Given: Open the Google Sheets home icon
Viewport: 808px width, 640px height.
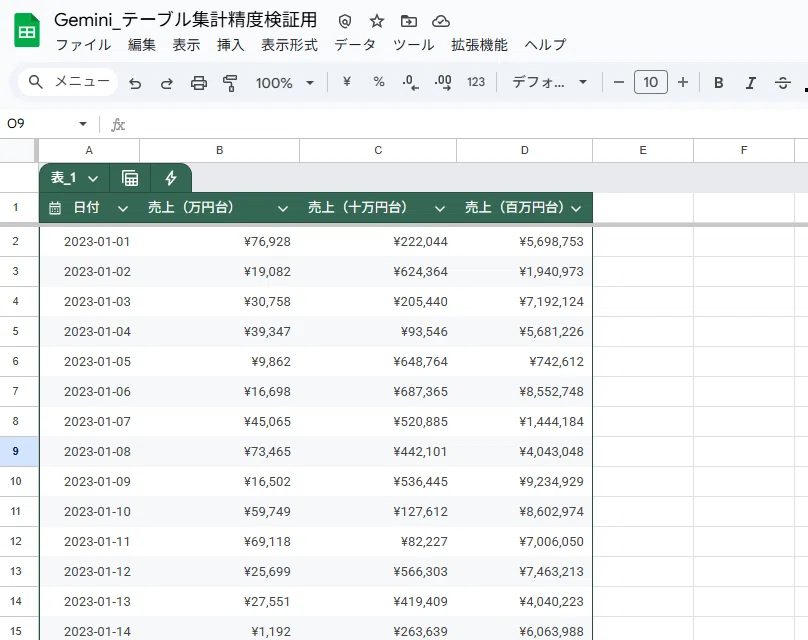Looking at the screenshot, I should pyautogui.click(x=27, y=30).
